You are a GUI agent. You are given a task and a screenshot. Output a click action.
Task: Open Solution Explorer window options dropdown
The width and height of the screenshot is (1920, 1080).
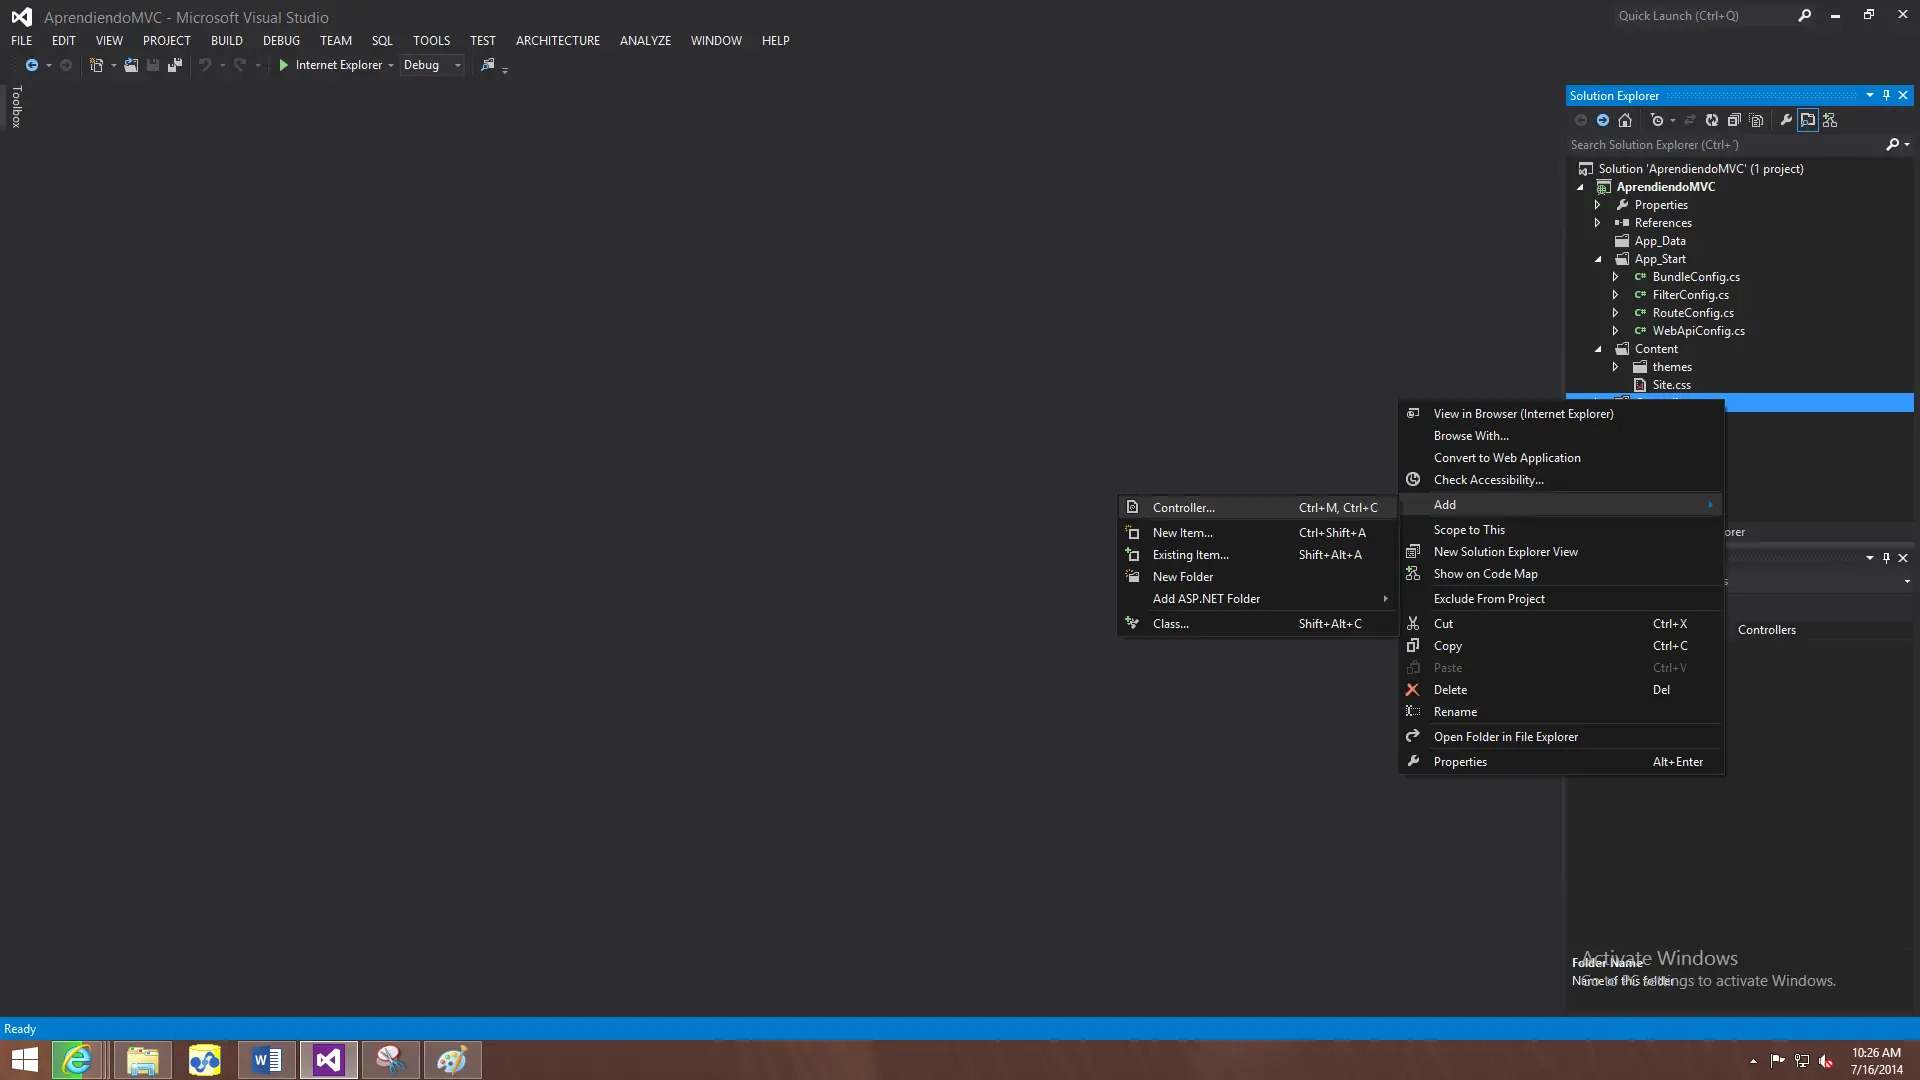coord(1870,96)
